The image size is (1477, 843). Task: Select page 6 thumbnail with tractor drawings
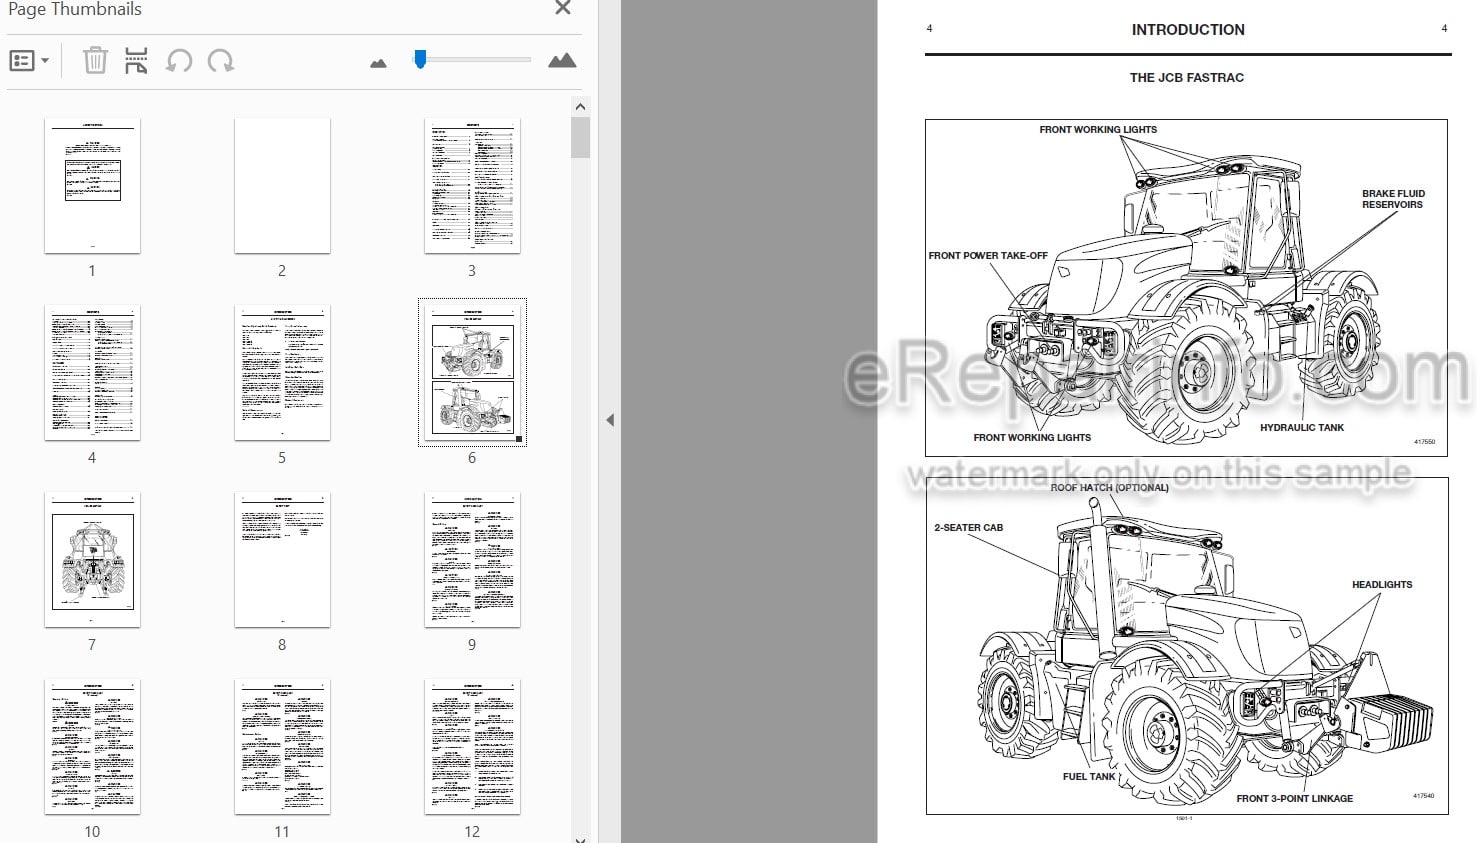[472, 373]
